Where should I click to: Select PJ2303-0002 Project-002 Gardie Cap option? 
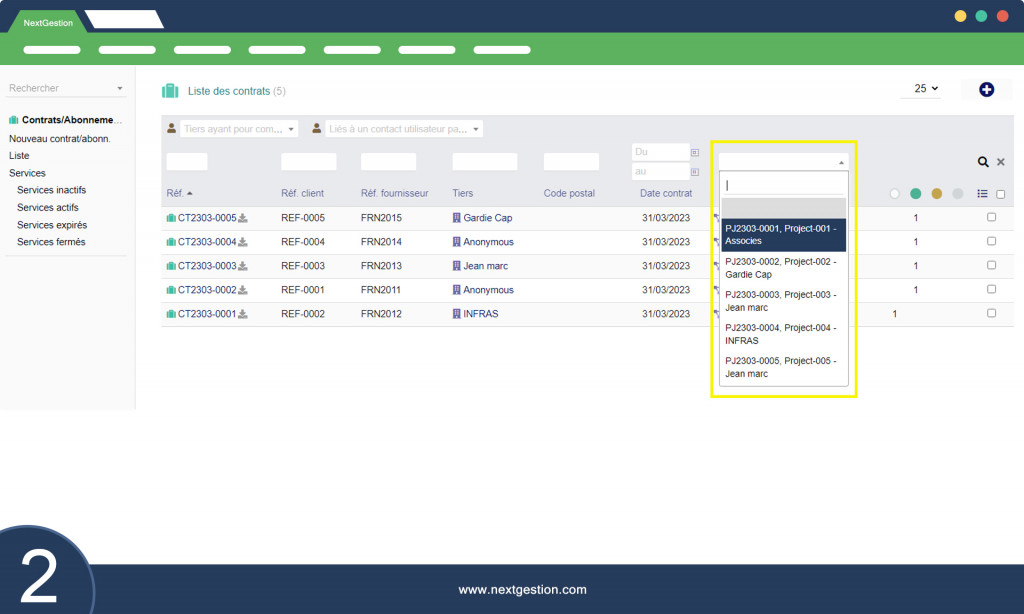783,267
